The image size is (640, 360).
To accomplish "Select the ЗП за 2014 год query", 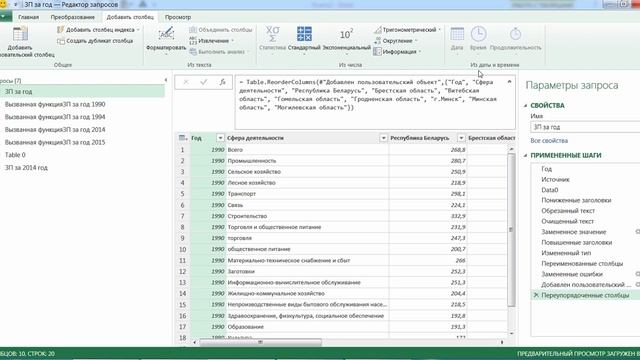I will click(x=26, y=167).
